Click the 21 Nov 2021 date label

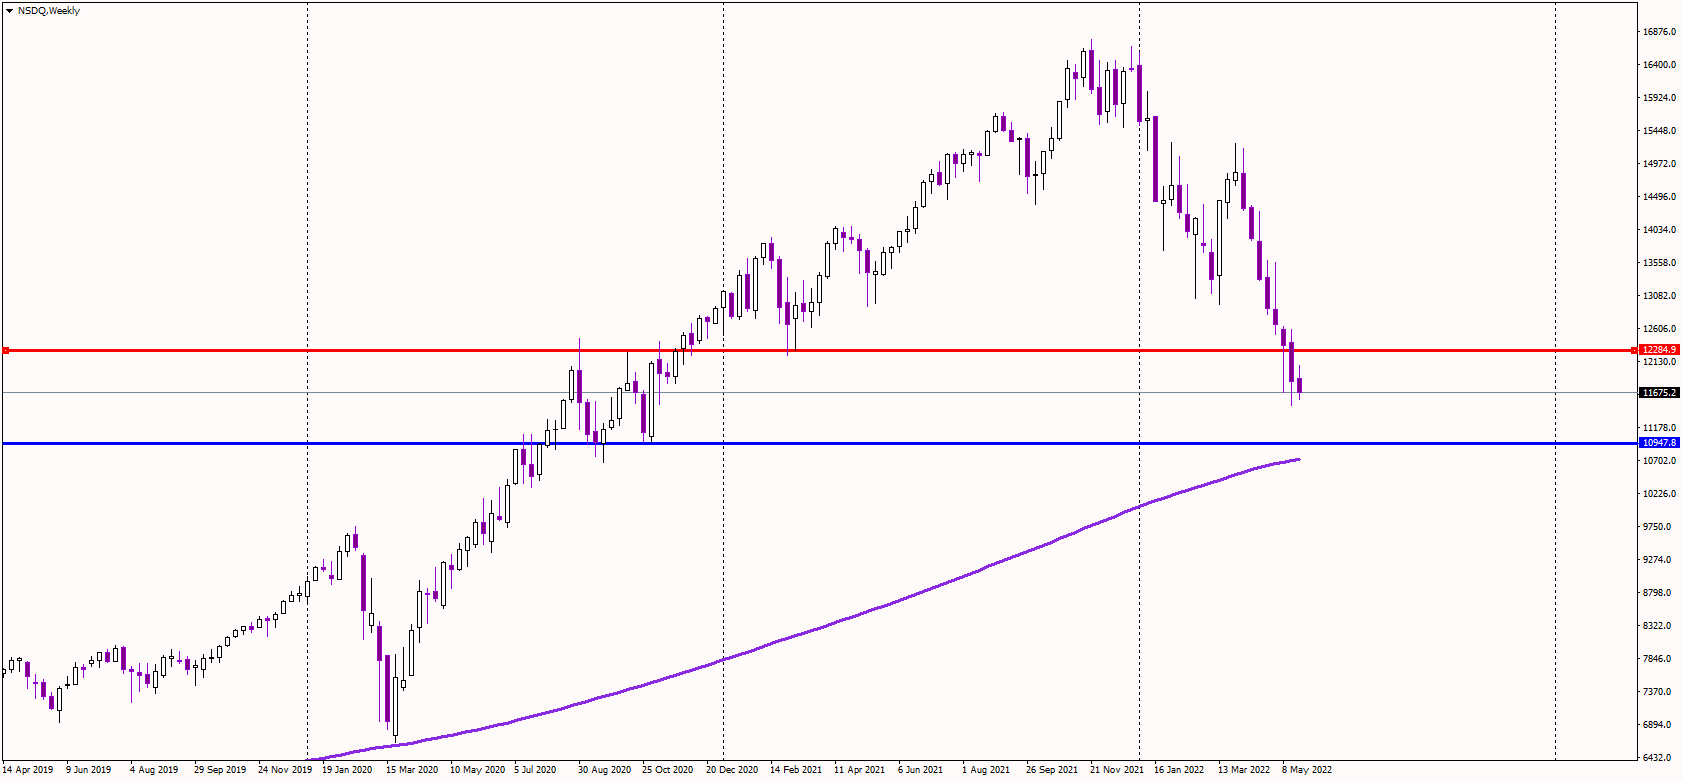point(1117,770)
